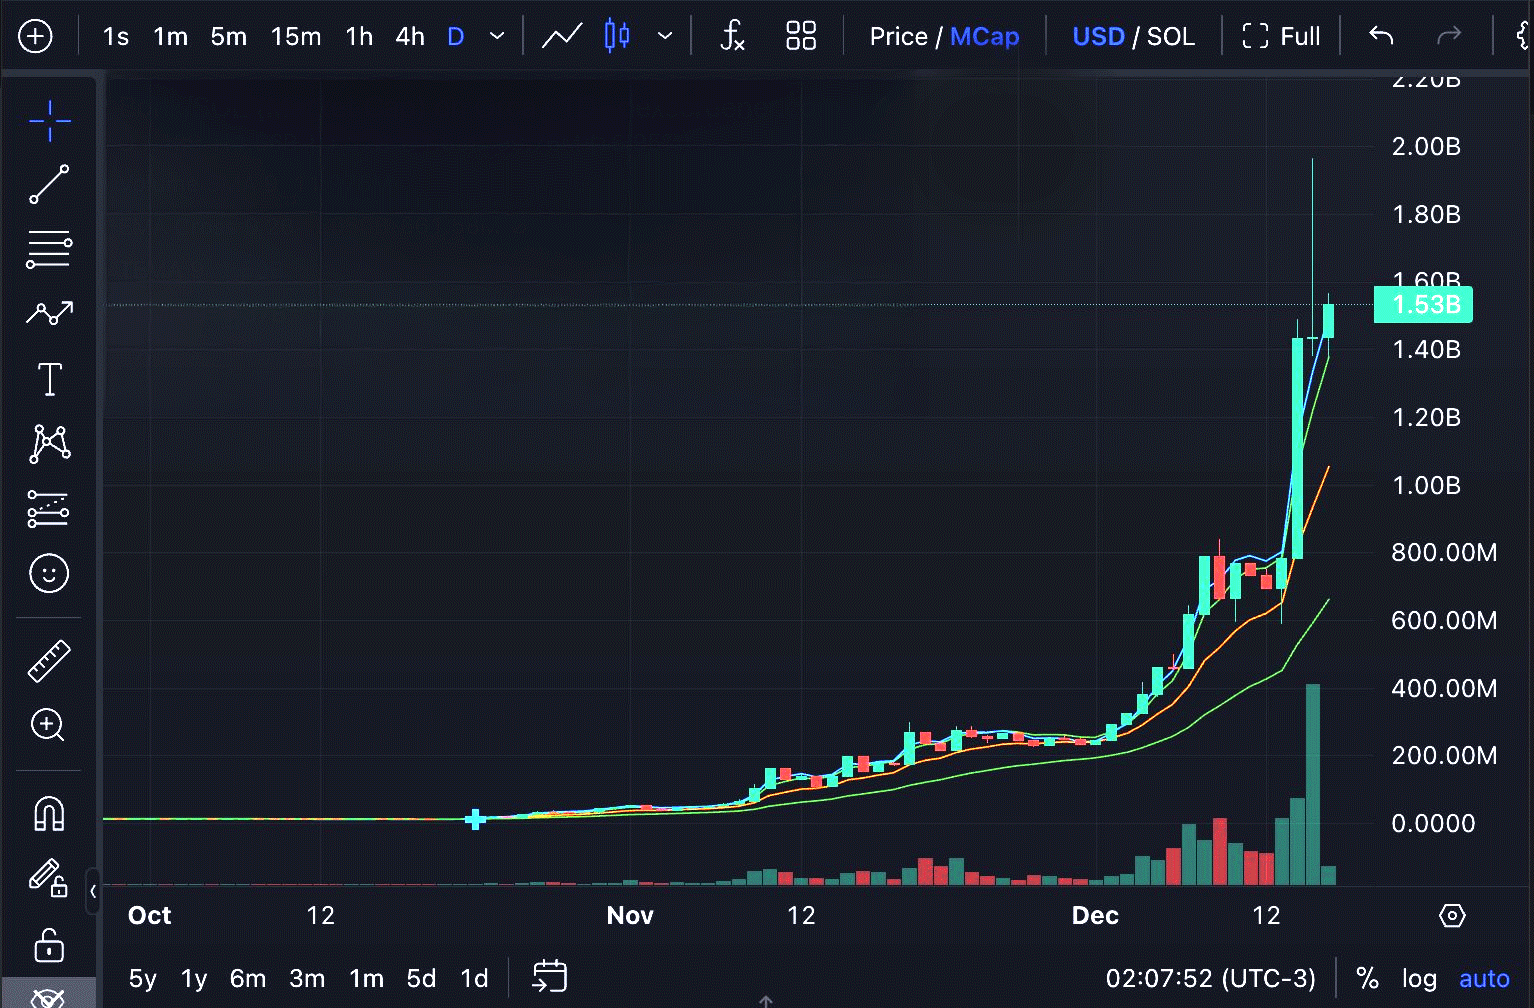Switch to line chart style

tap(562, 37)
